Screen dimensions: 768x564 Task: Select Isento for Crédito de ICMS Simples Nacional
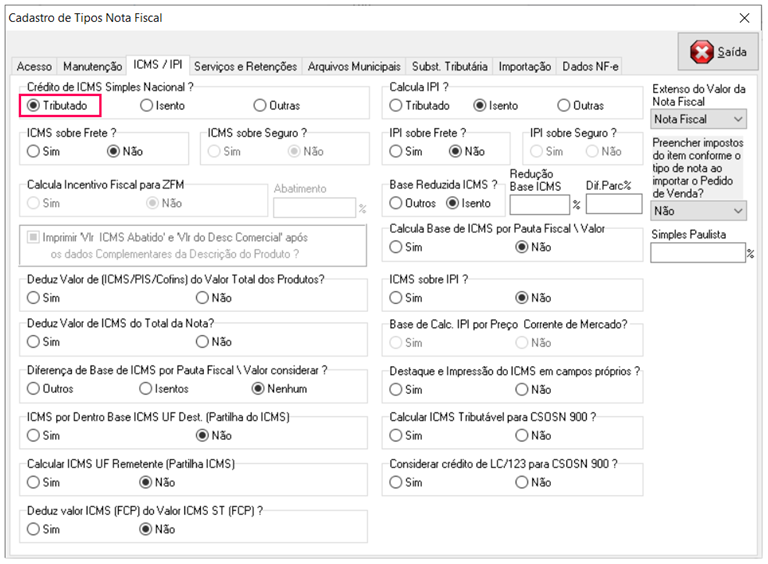pos(147,105)
